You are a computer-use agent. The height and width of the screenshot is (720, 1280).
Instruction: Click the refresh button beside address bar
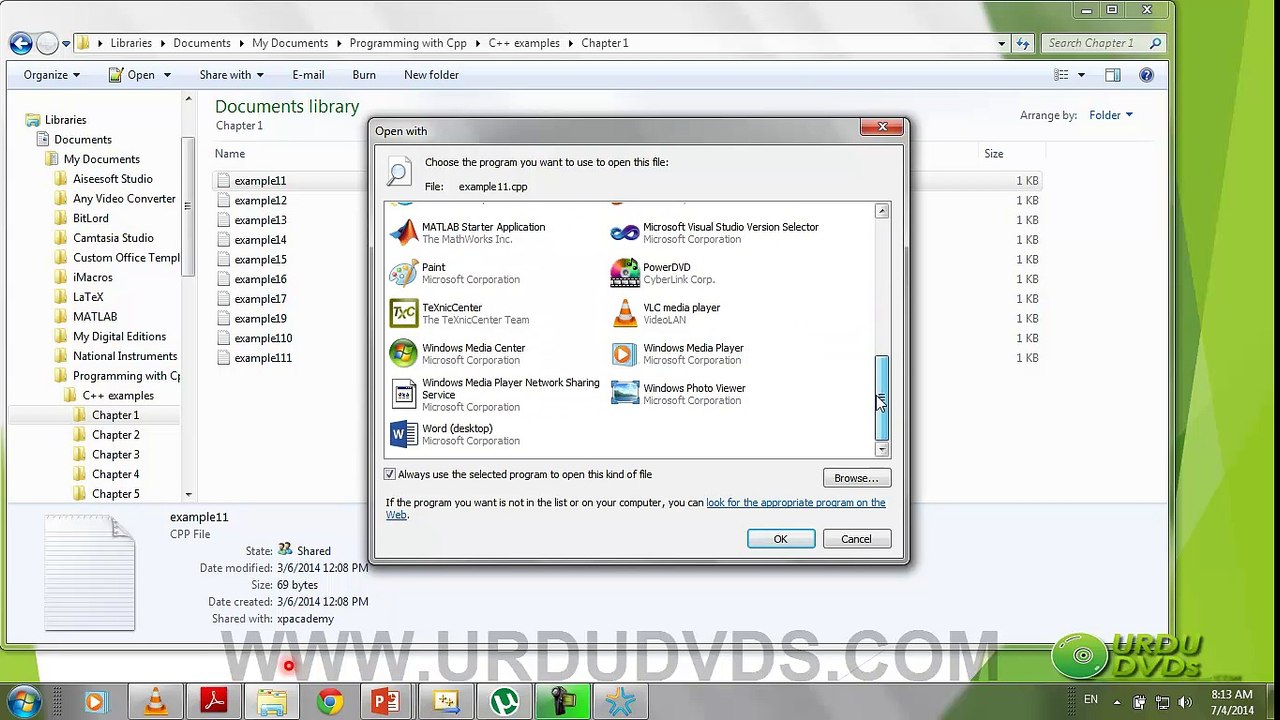click(1022, 43)
